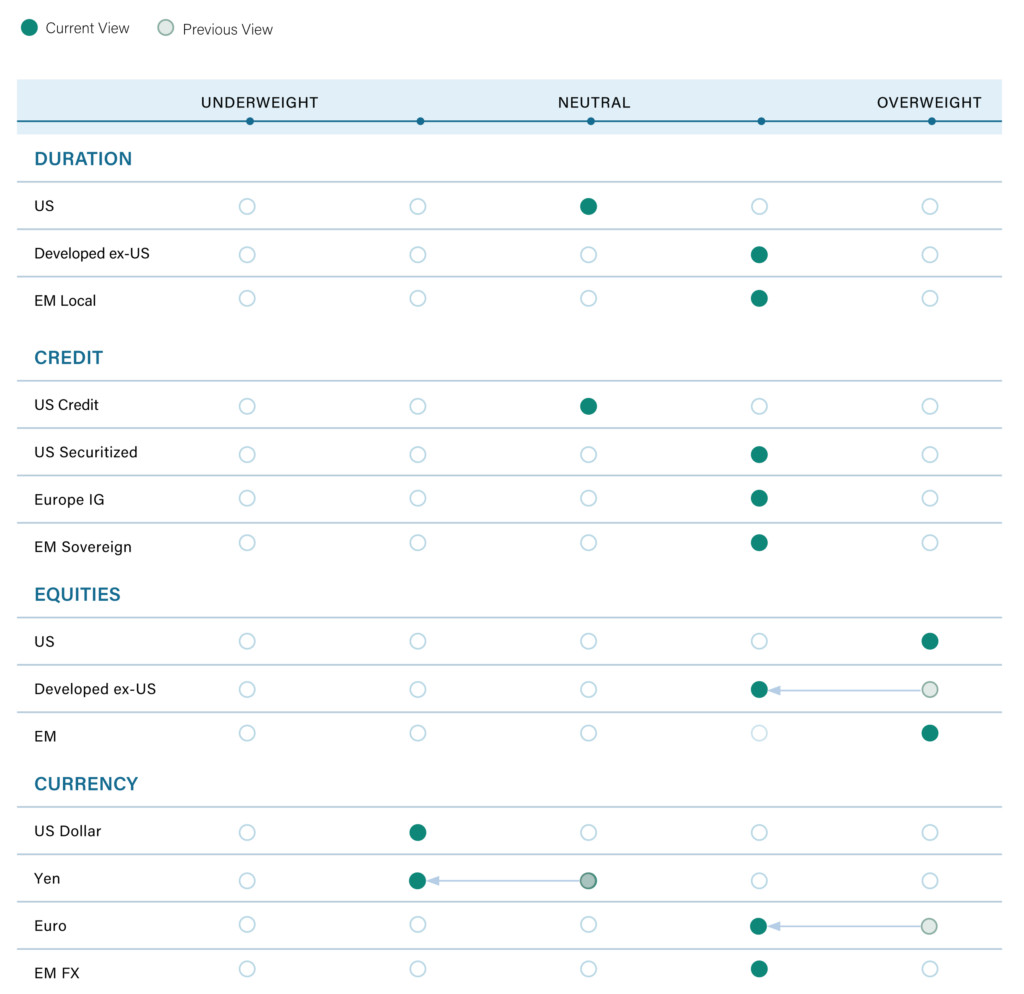Screen dimensions: 1024x994
Task: Click the arrow in the Euro row
Action: click(844, 926)
